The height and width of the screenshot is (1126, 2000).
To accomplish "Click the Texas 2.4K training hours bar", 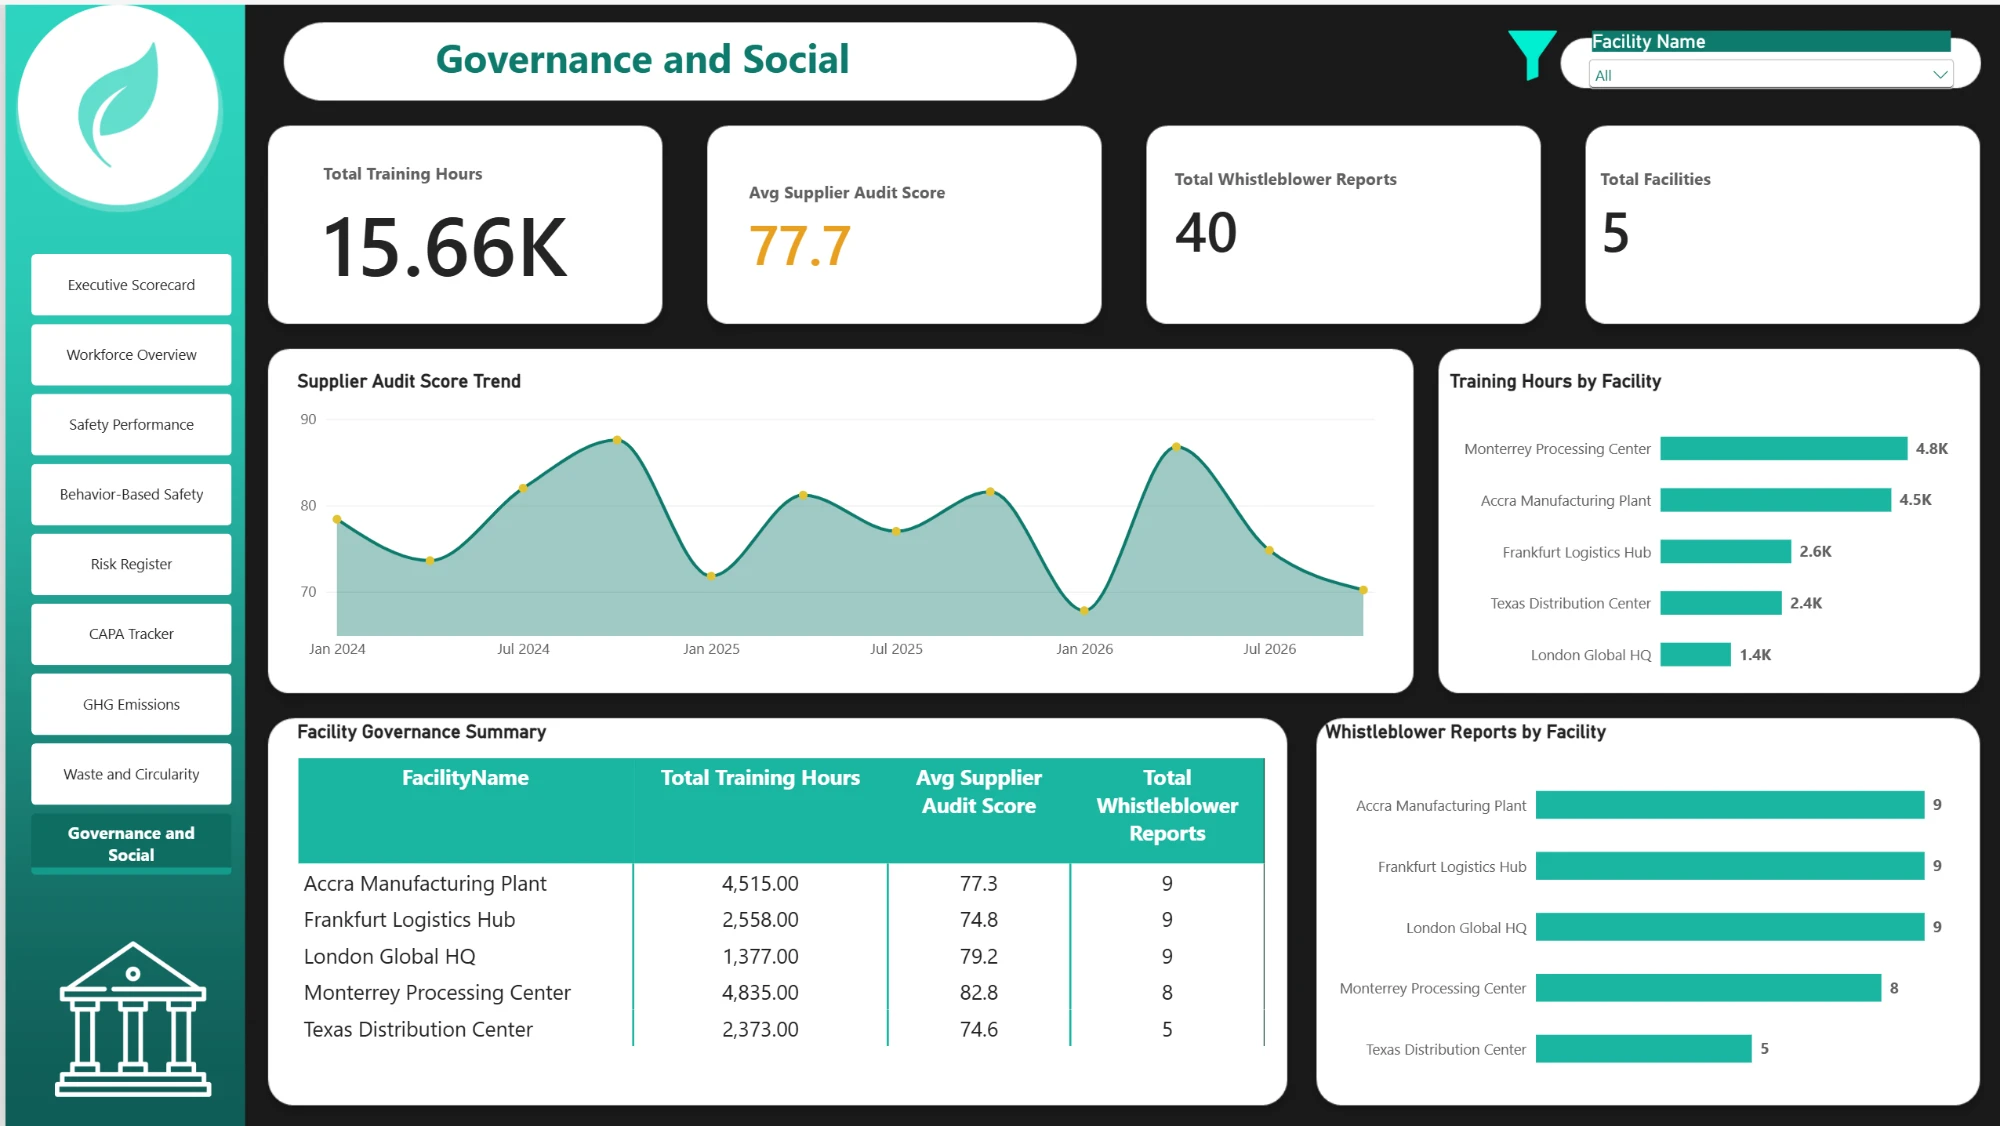I will pos(1721,603).
